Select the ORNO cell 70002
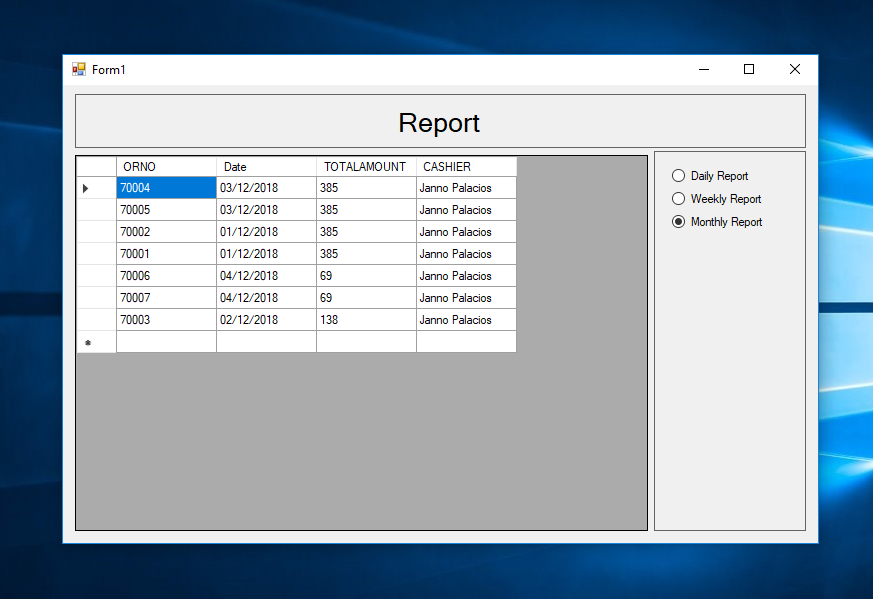 pyautogui.click(x=166, y=232)
